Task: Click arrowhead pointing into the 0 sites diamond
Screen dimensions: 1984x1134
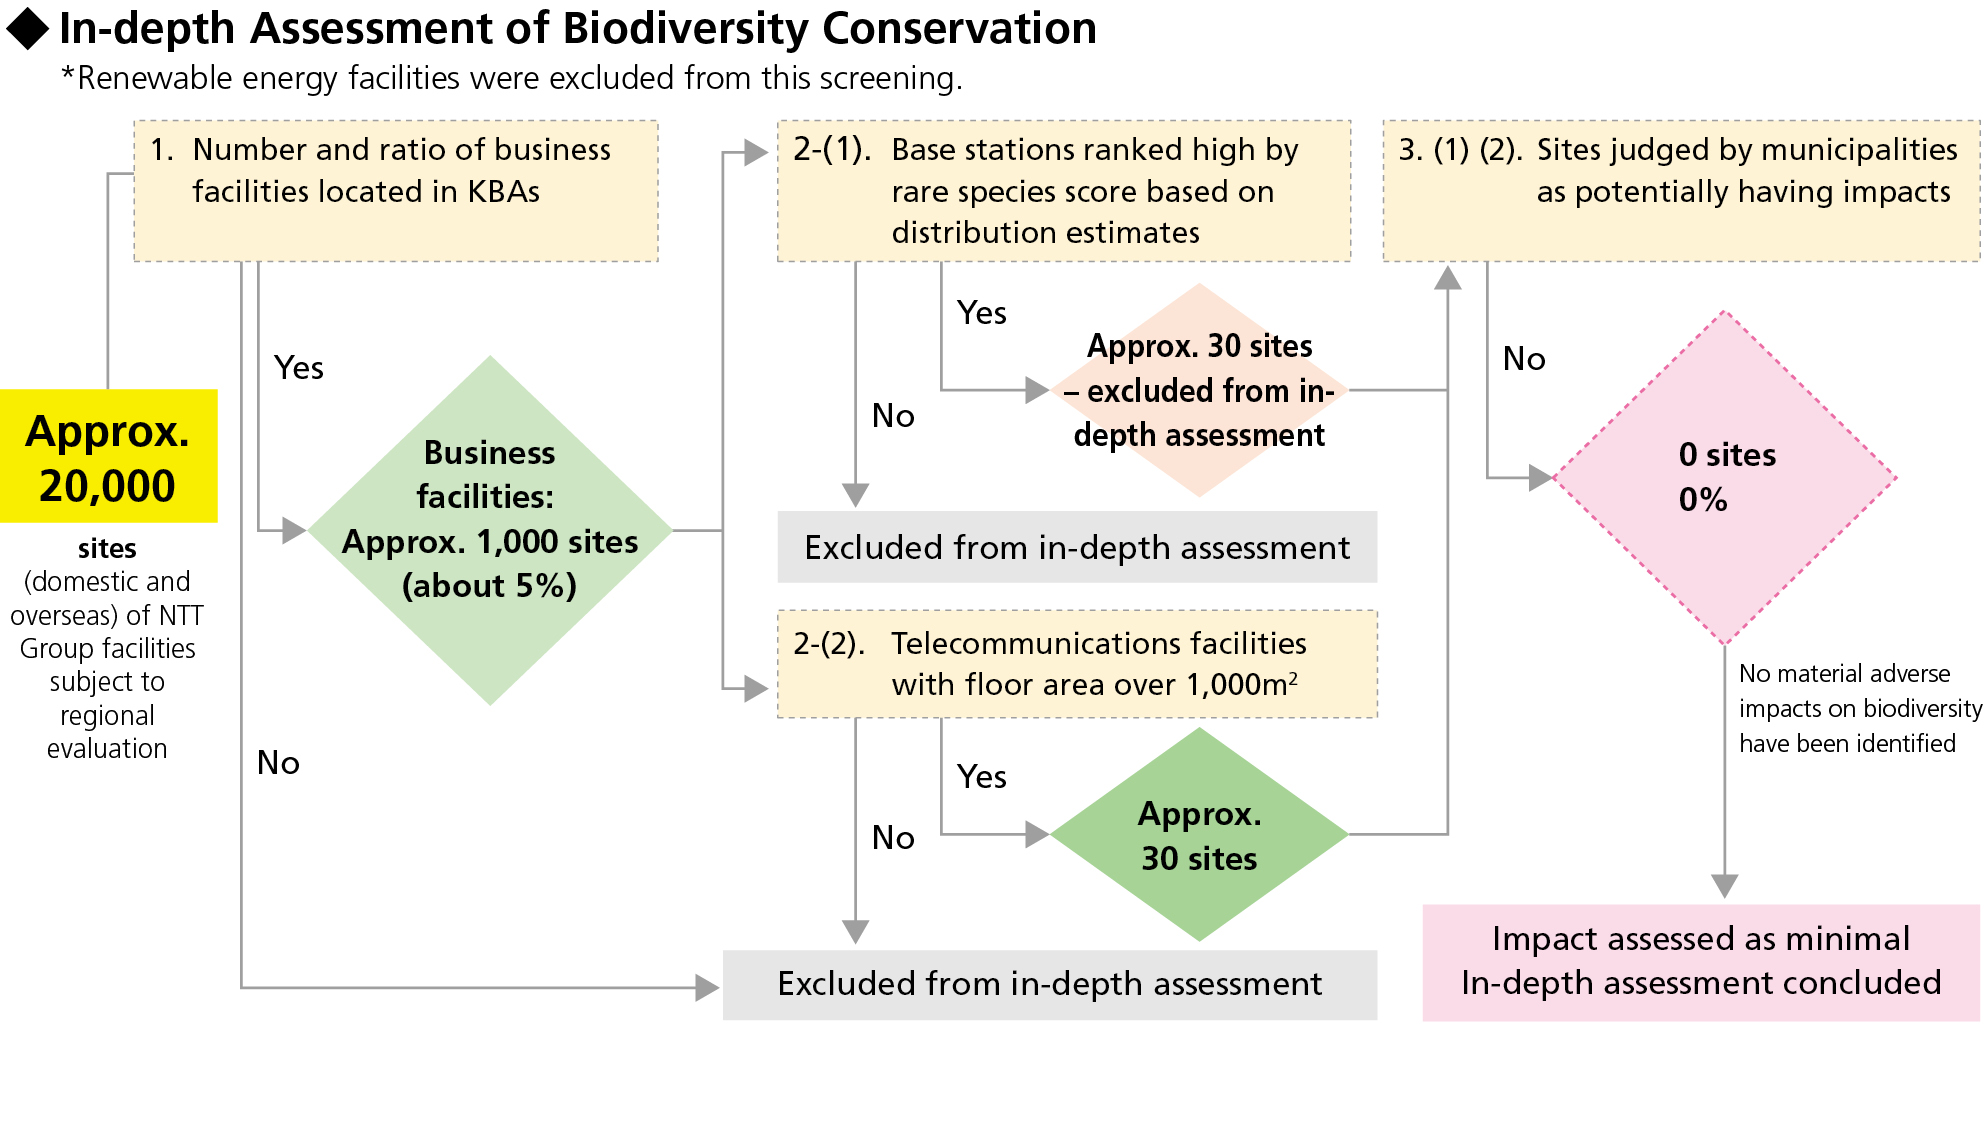Action: pos(1540,478)
